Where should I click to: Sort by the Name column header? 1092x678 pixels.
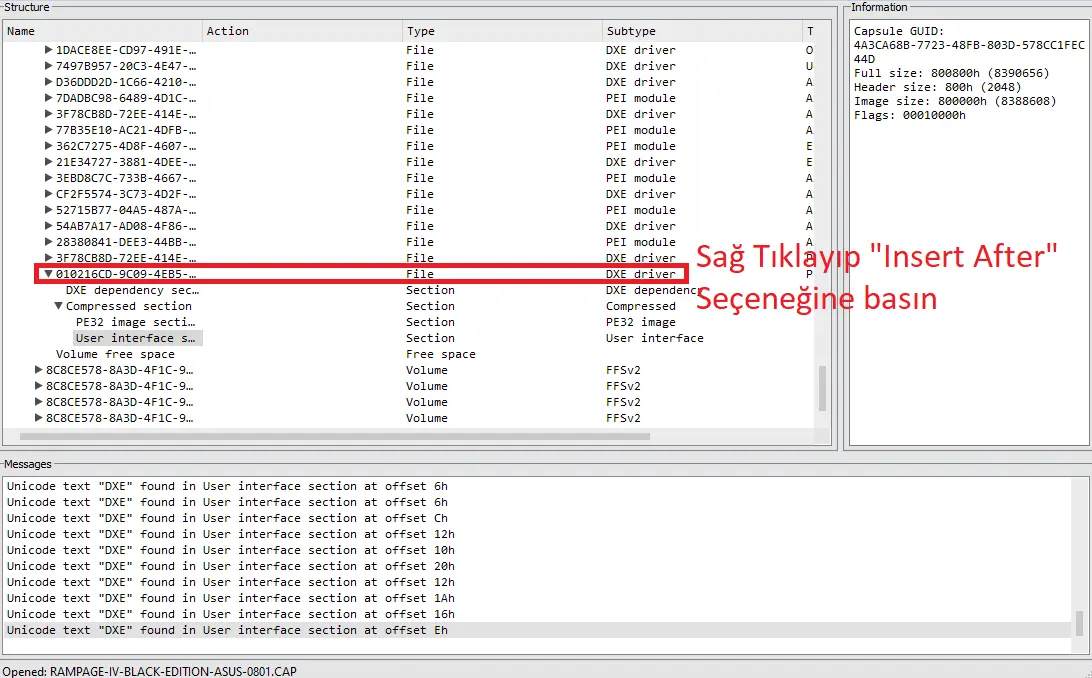coord(103,31)
